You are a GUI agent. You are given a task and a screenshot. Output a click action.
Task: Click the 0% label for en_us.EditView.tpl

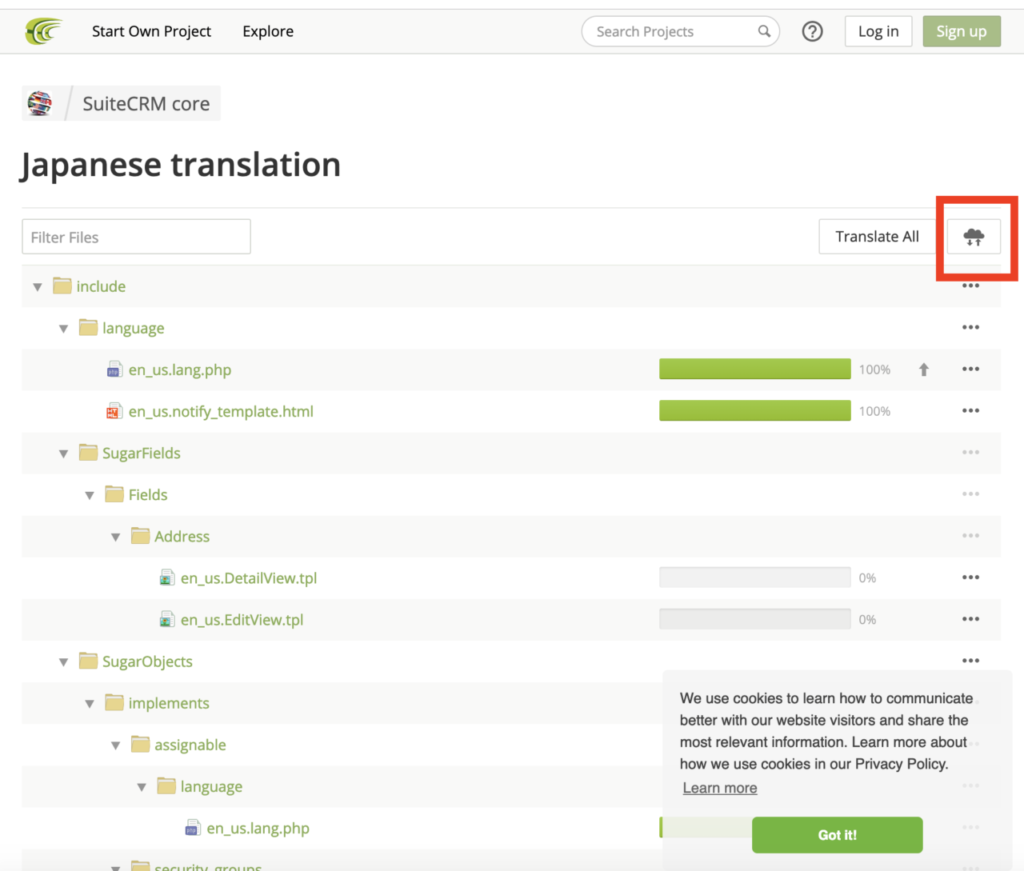[x=867, y=620]
